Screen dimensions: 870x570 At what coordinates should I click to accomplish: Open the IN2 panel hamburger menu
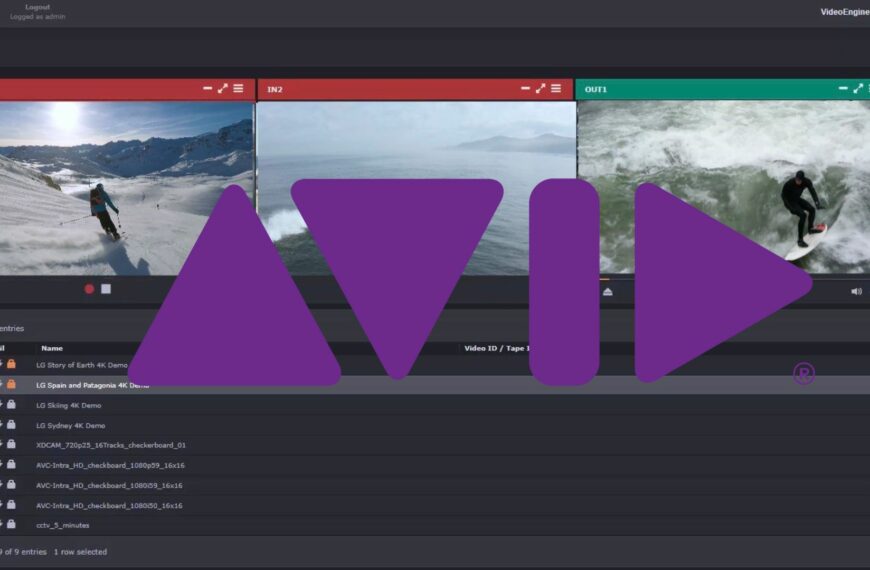pos(556,88)
